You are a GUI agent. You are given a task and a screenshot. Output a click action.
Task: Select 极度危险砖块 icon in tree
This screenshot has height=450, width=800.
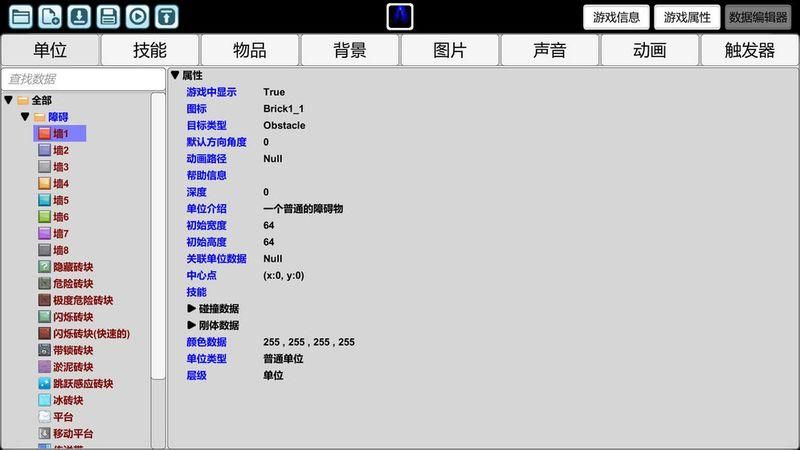[44, 300]
